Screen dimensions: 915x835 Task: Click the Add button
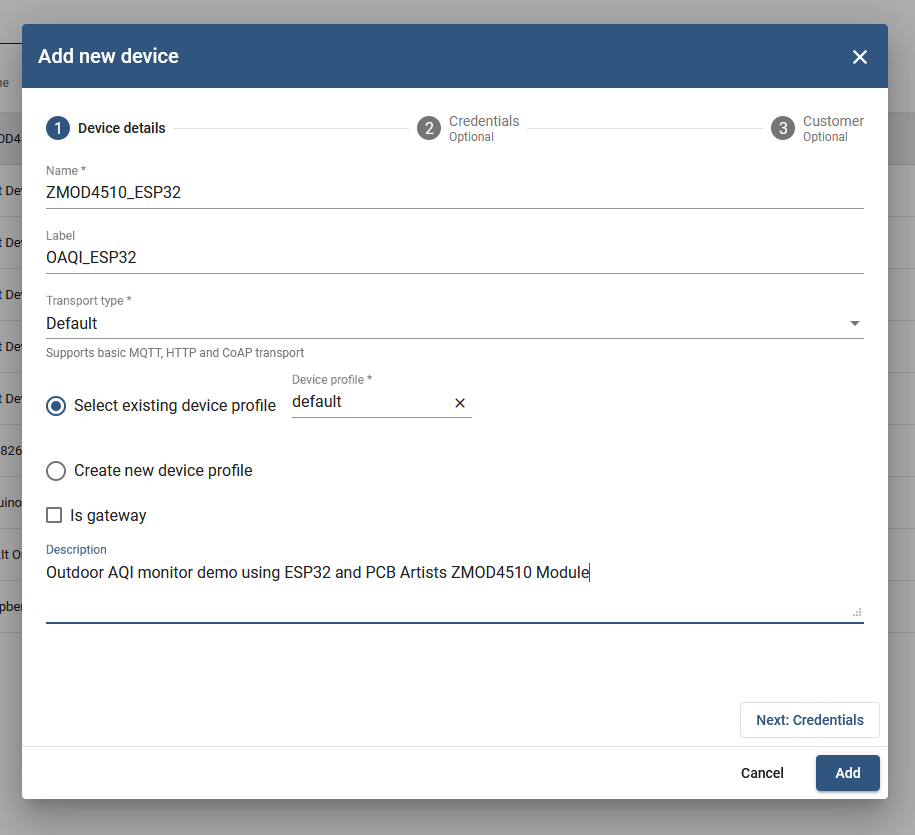click(847, 773)
